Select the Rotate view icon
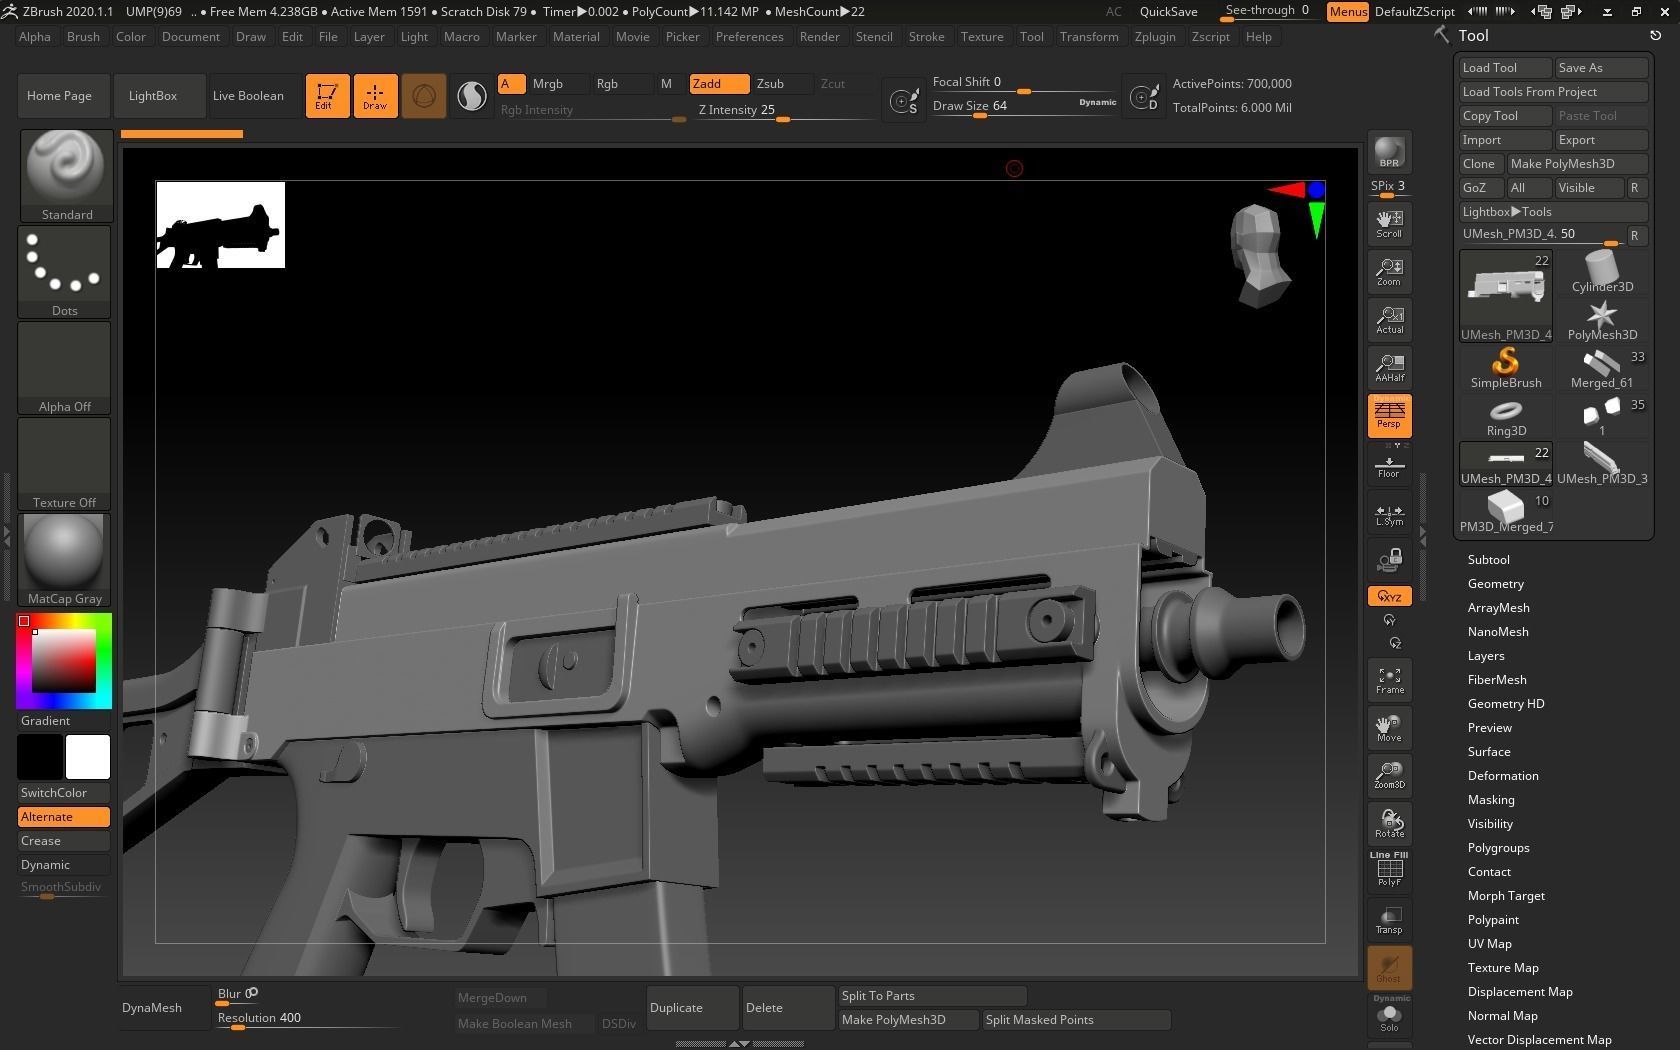The width and height of the screenshot is (1680, 1050). [x=1389, y=824]
